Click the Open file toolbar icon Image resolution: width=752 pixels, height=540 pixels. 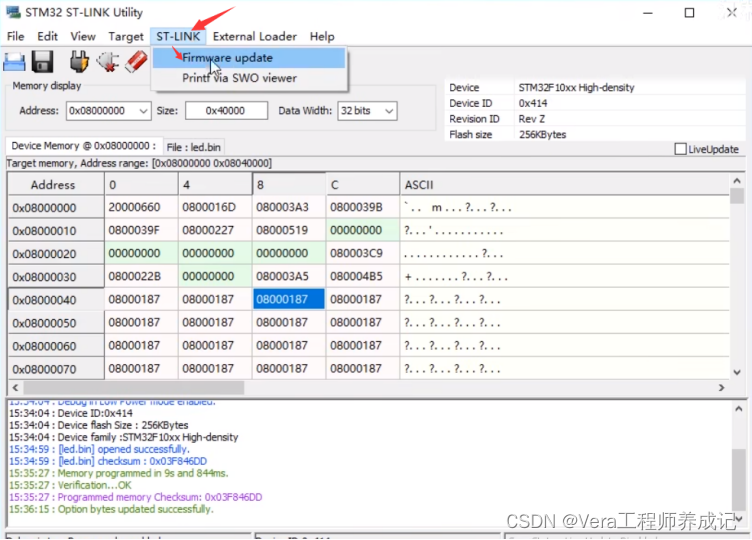pos(14,62)
